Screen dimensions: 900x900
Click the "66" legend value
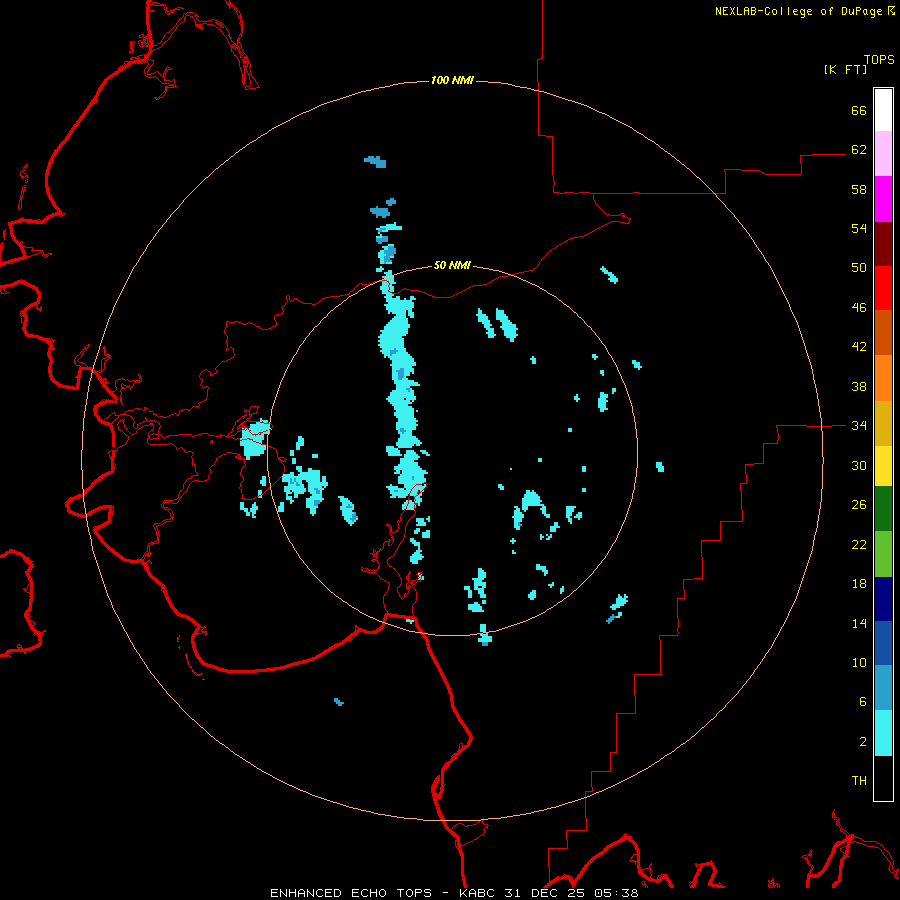coord(859,110)
